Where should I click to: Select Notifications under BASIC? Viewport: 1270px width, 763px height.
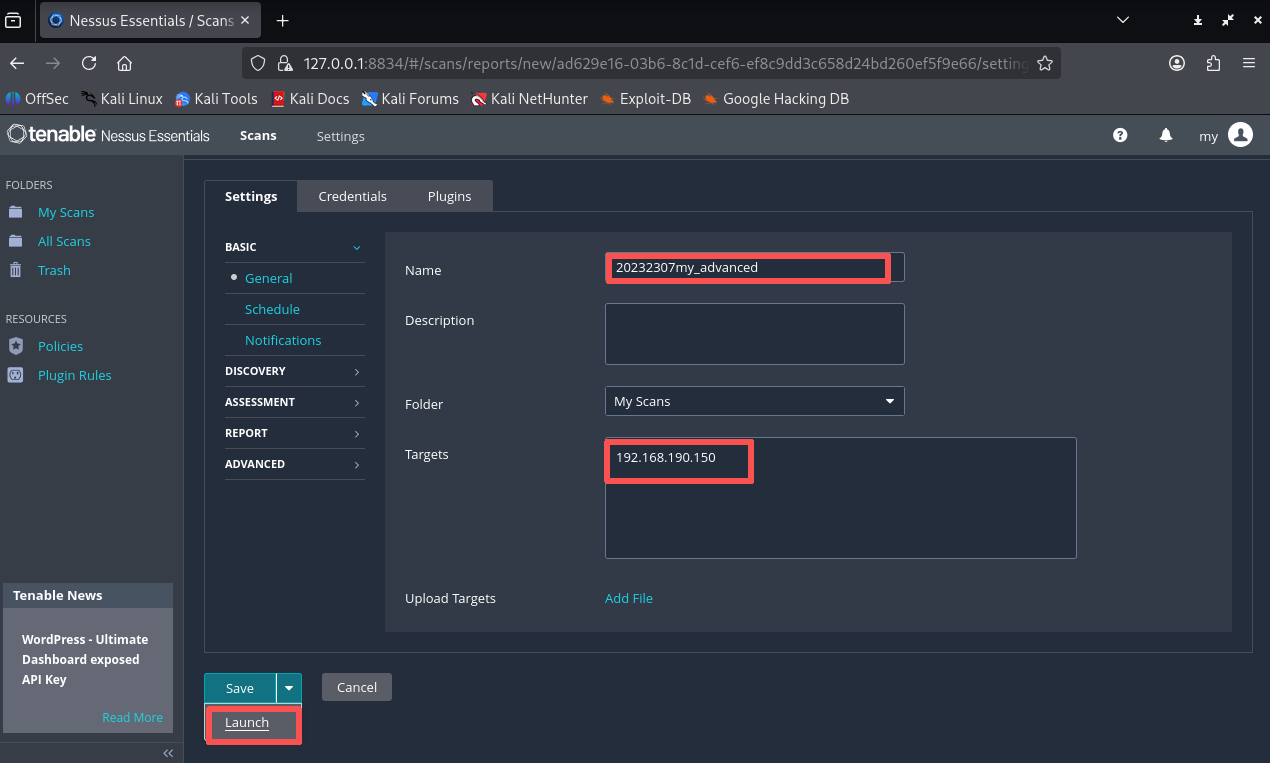283,340
